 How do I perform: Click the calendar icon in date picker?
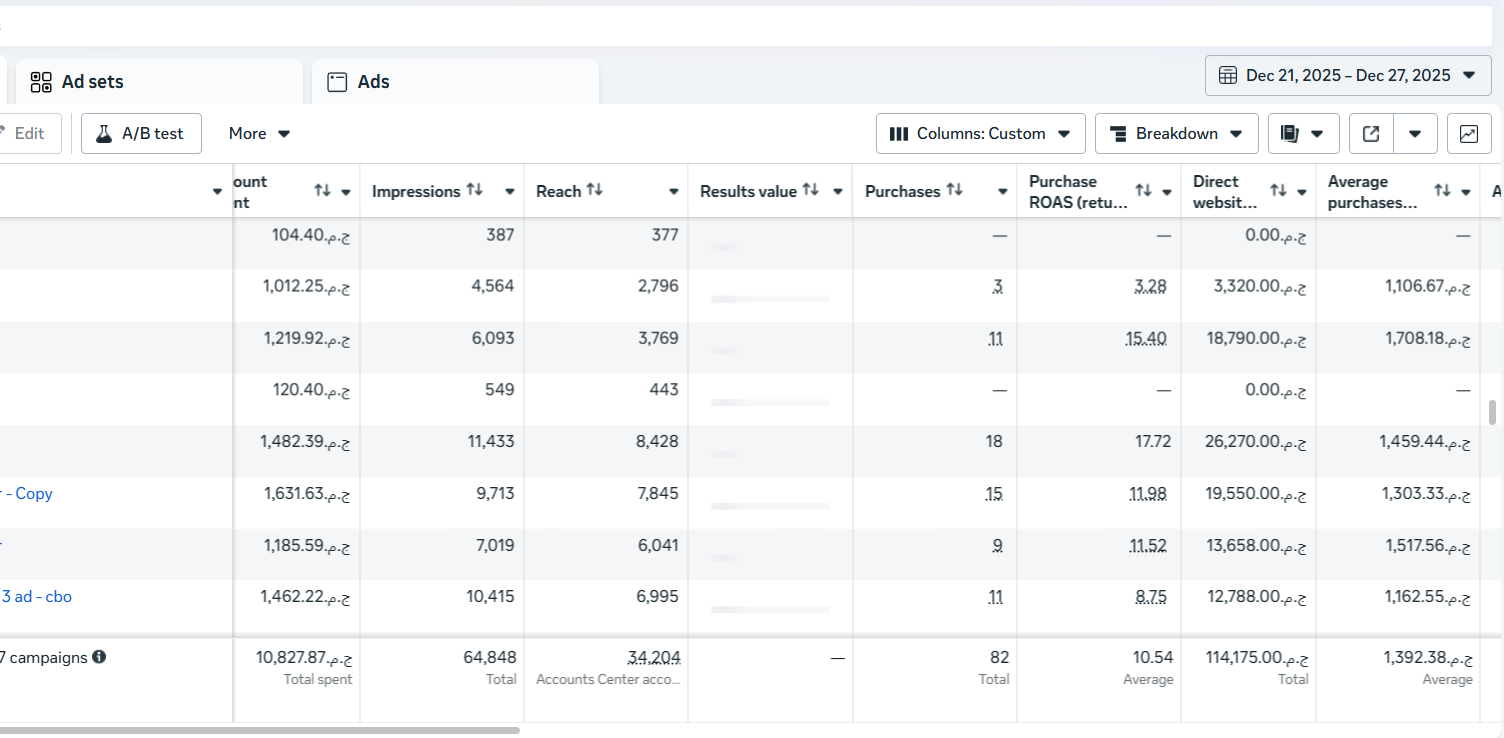click(1227, 74)
